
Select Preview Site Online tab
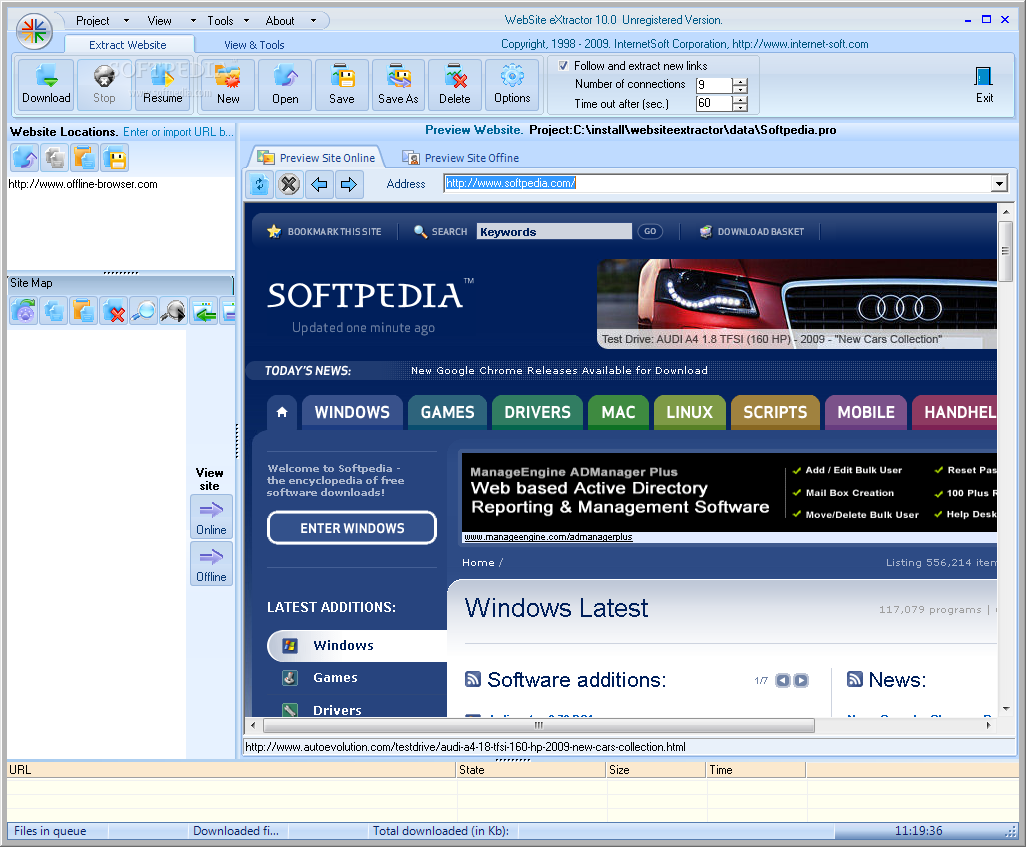pyautogui.click(x=317, y=158)
